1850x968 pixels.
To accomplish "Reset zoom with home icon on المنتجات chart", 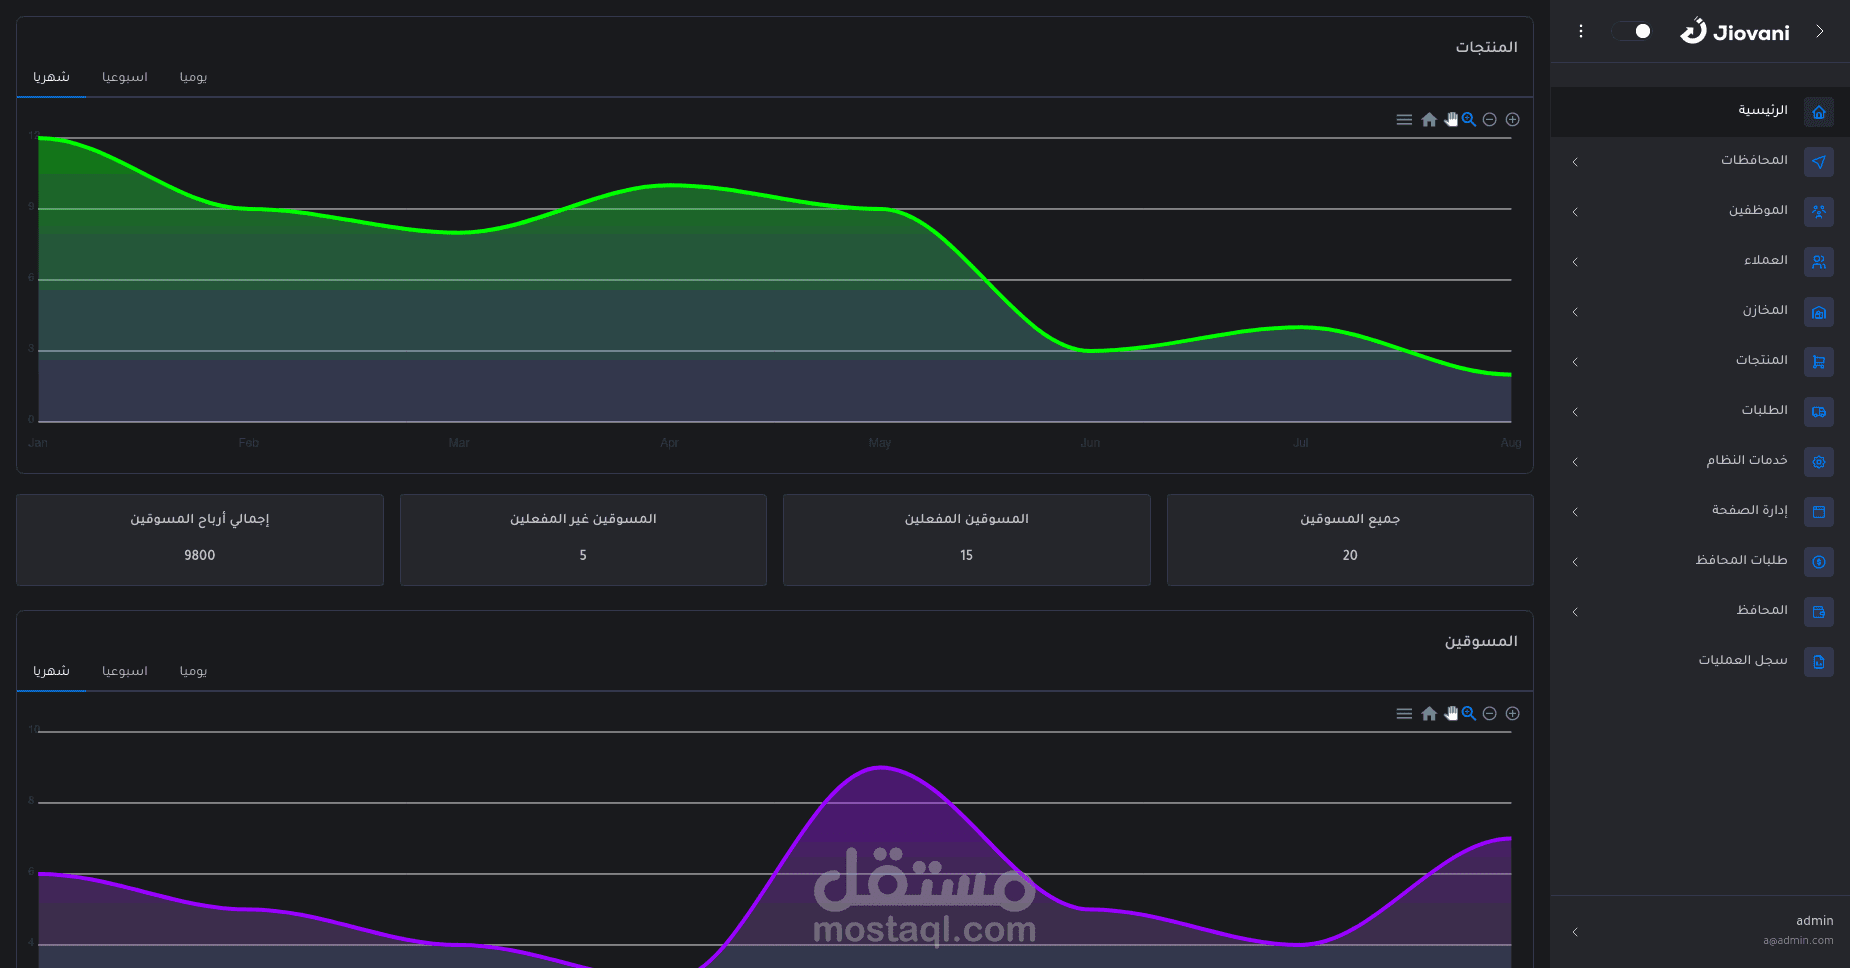I will click(x=1429, y=120).
